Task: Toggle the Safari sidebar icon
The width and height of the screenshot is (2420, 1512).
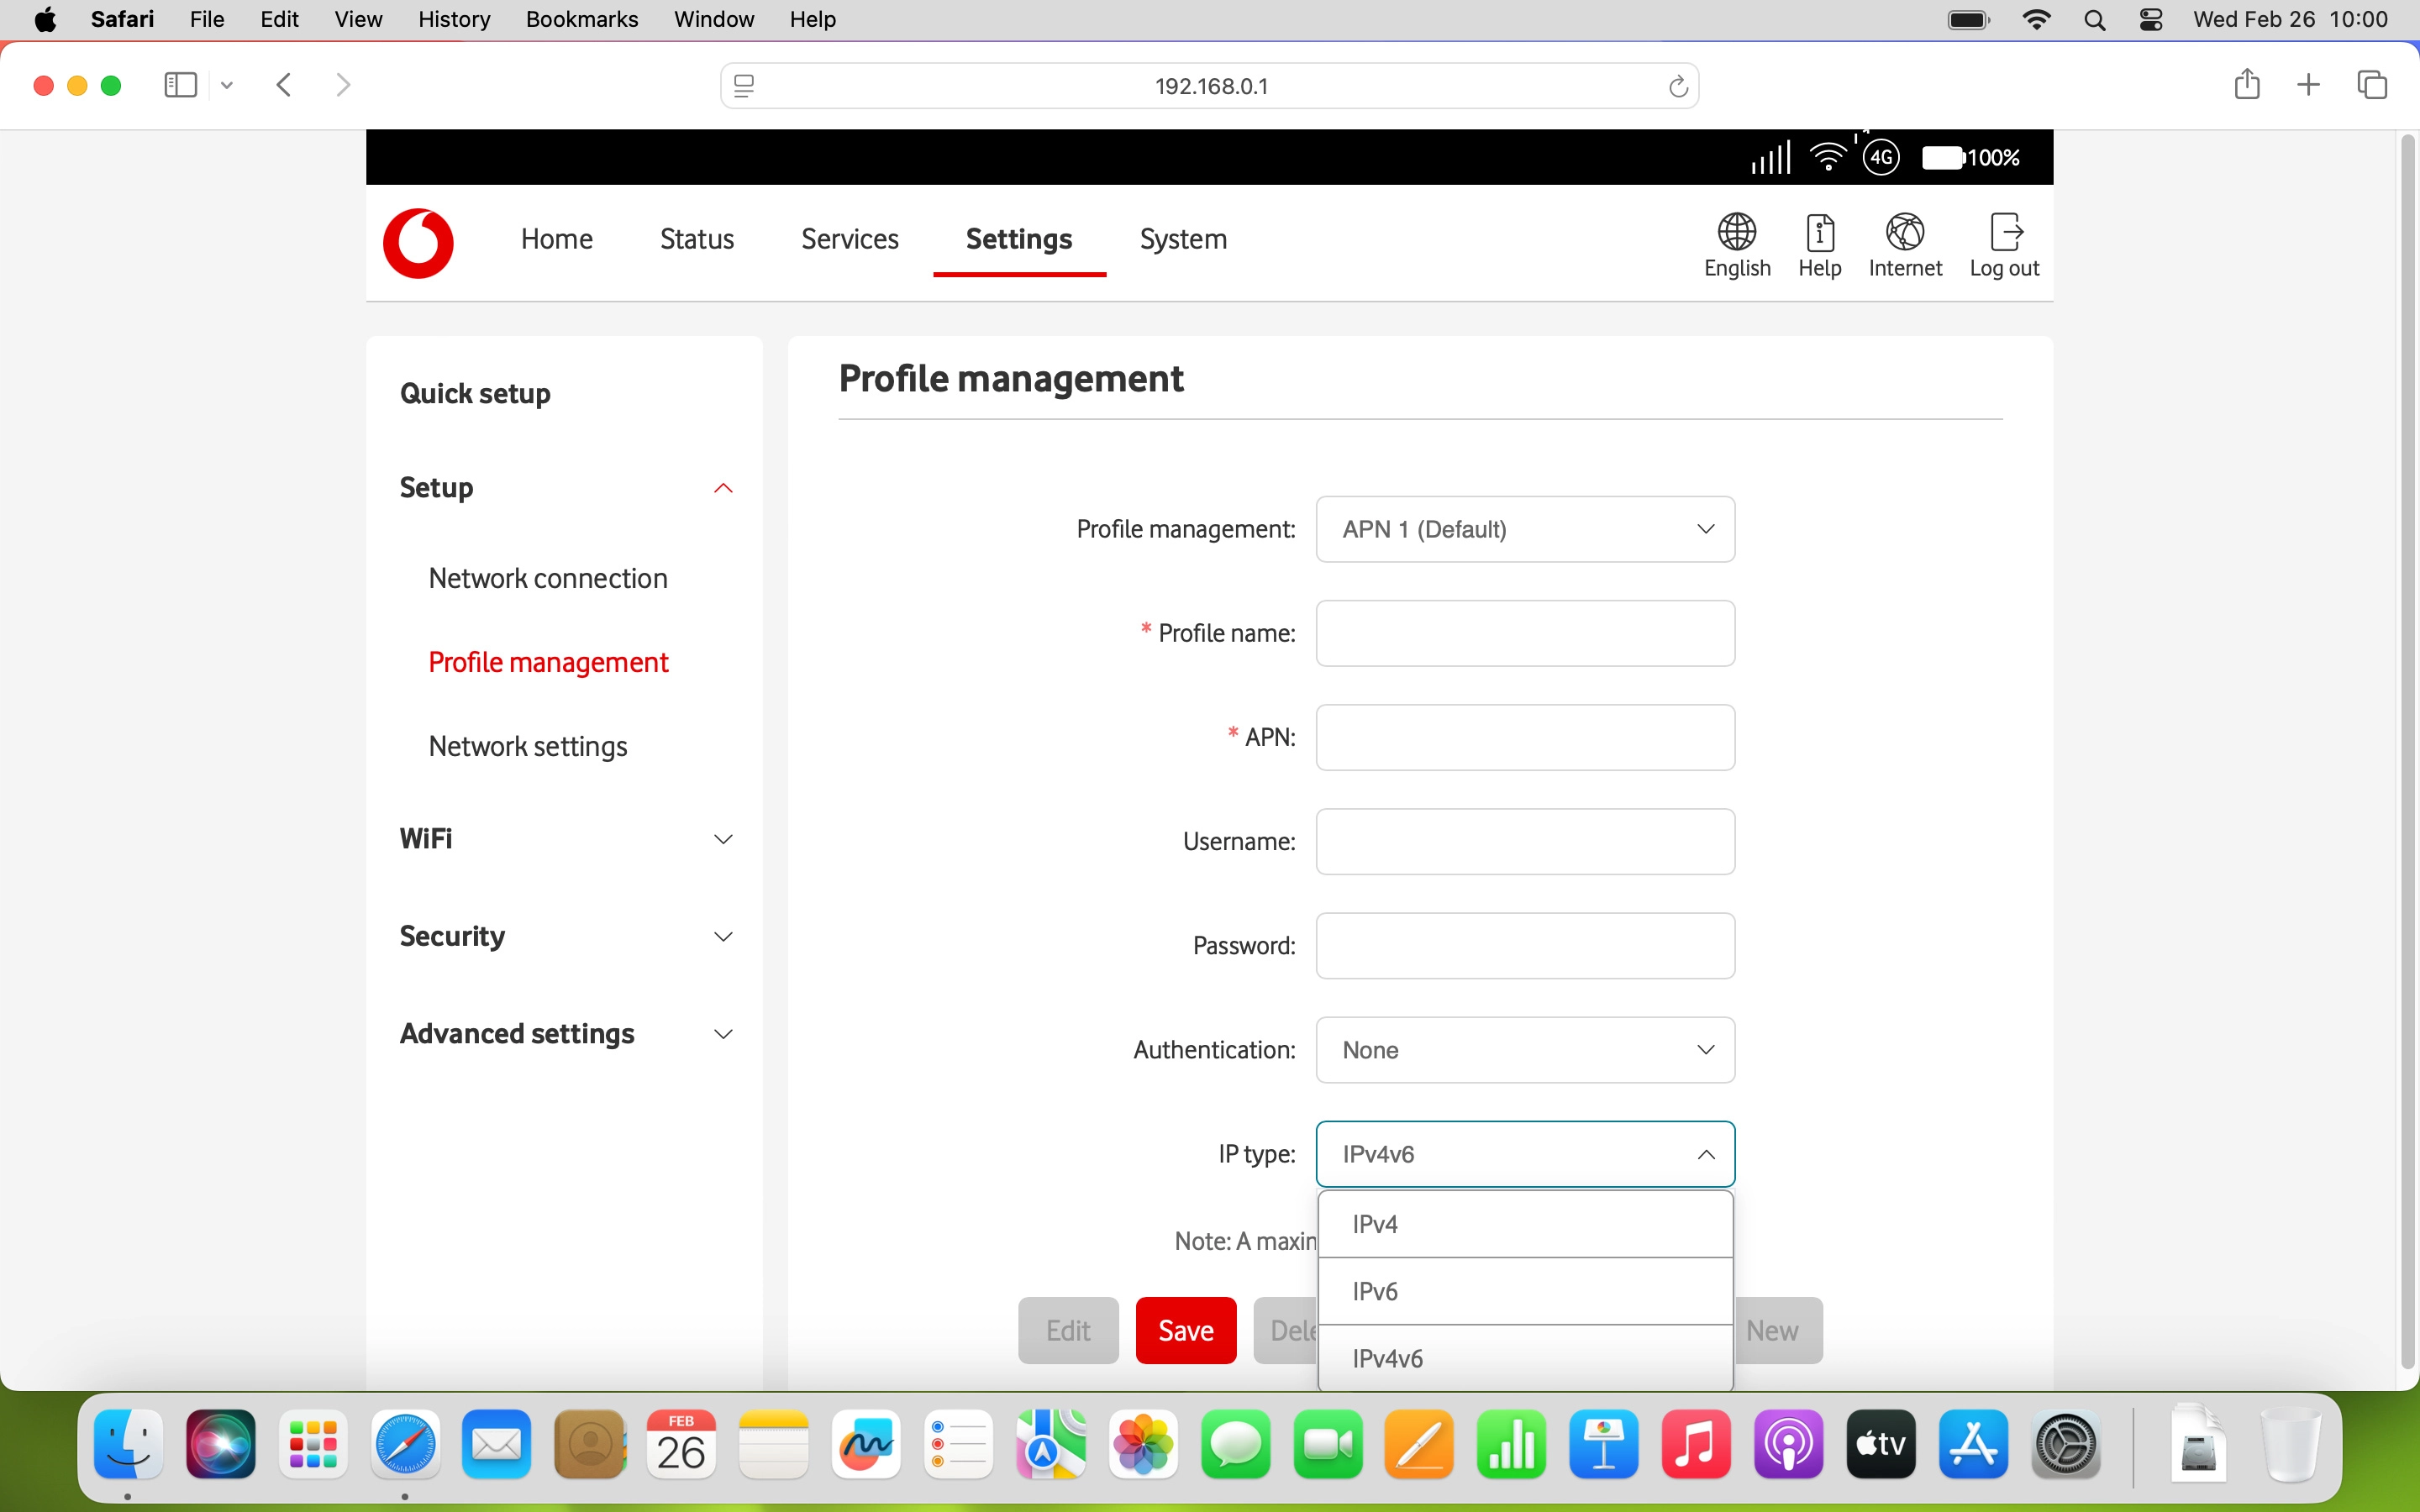Action: [179, 85]
